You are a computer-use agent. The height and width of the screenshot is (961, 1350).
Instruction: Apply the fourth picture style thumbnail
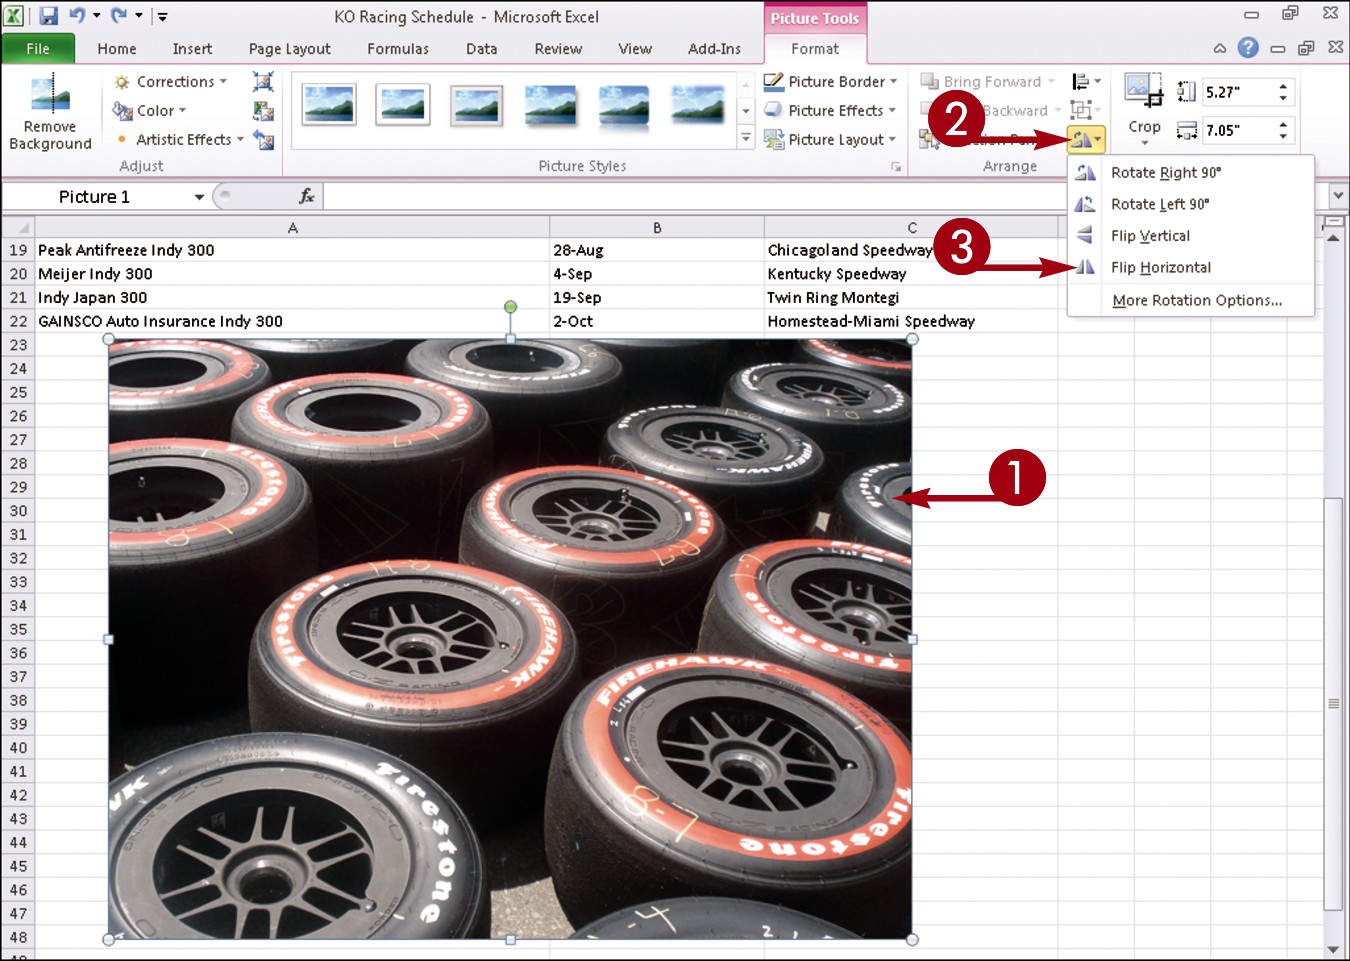pyautogui.click(x=551, y=105)
